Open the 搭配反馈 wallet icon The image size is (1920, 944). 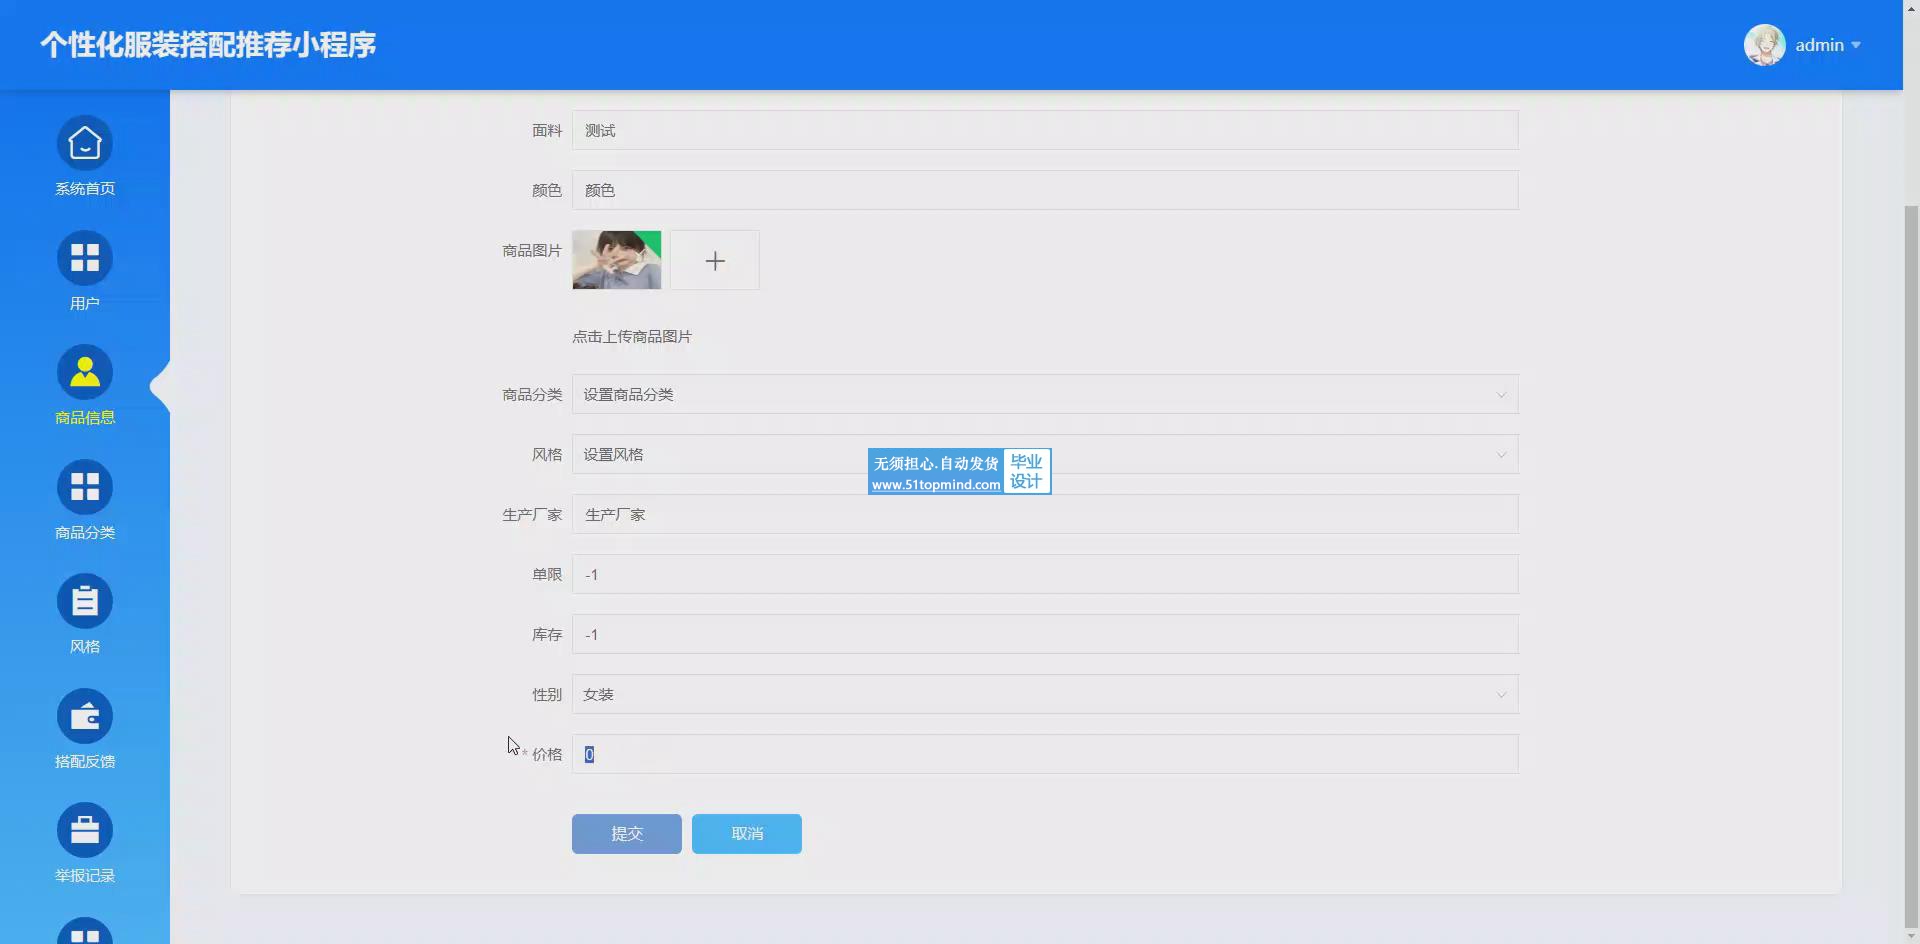(x=85, y=716)
